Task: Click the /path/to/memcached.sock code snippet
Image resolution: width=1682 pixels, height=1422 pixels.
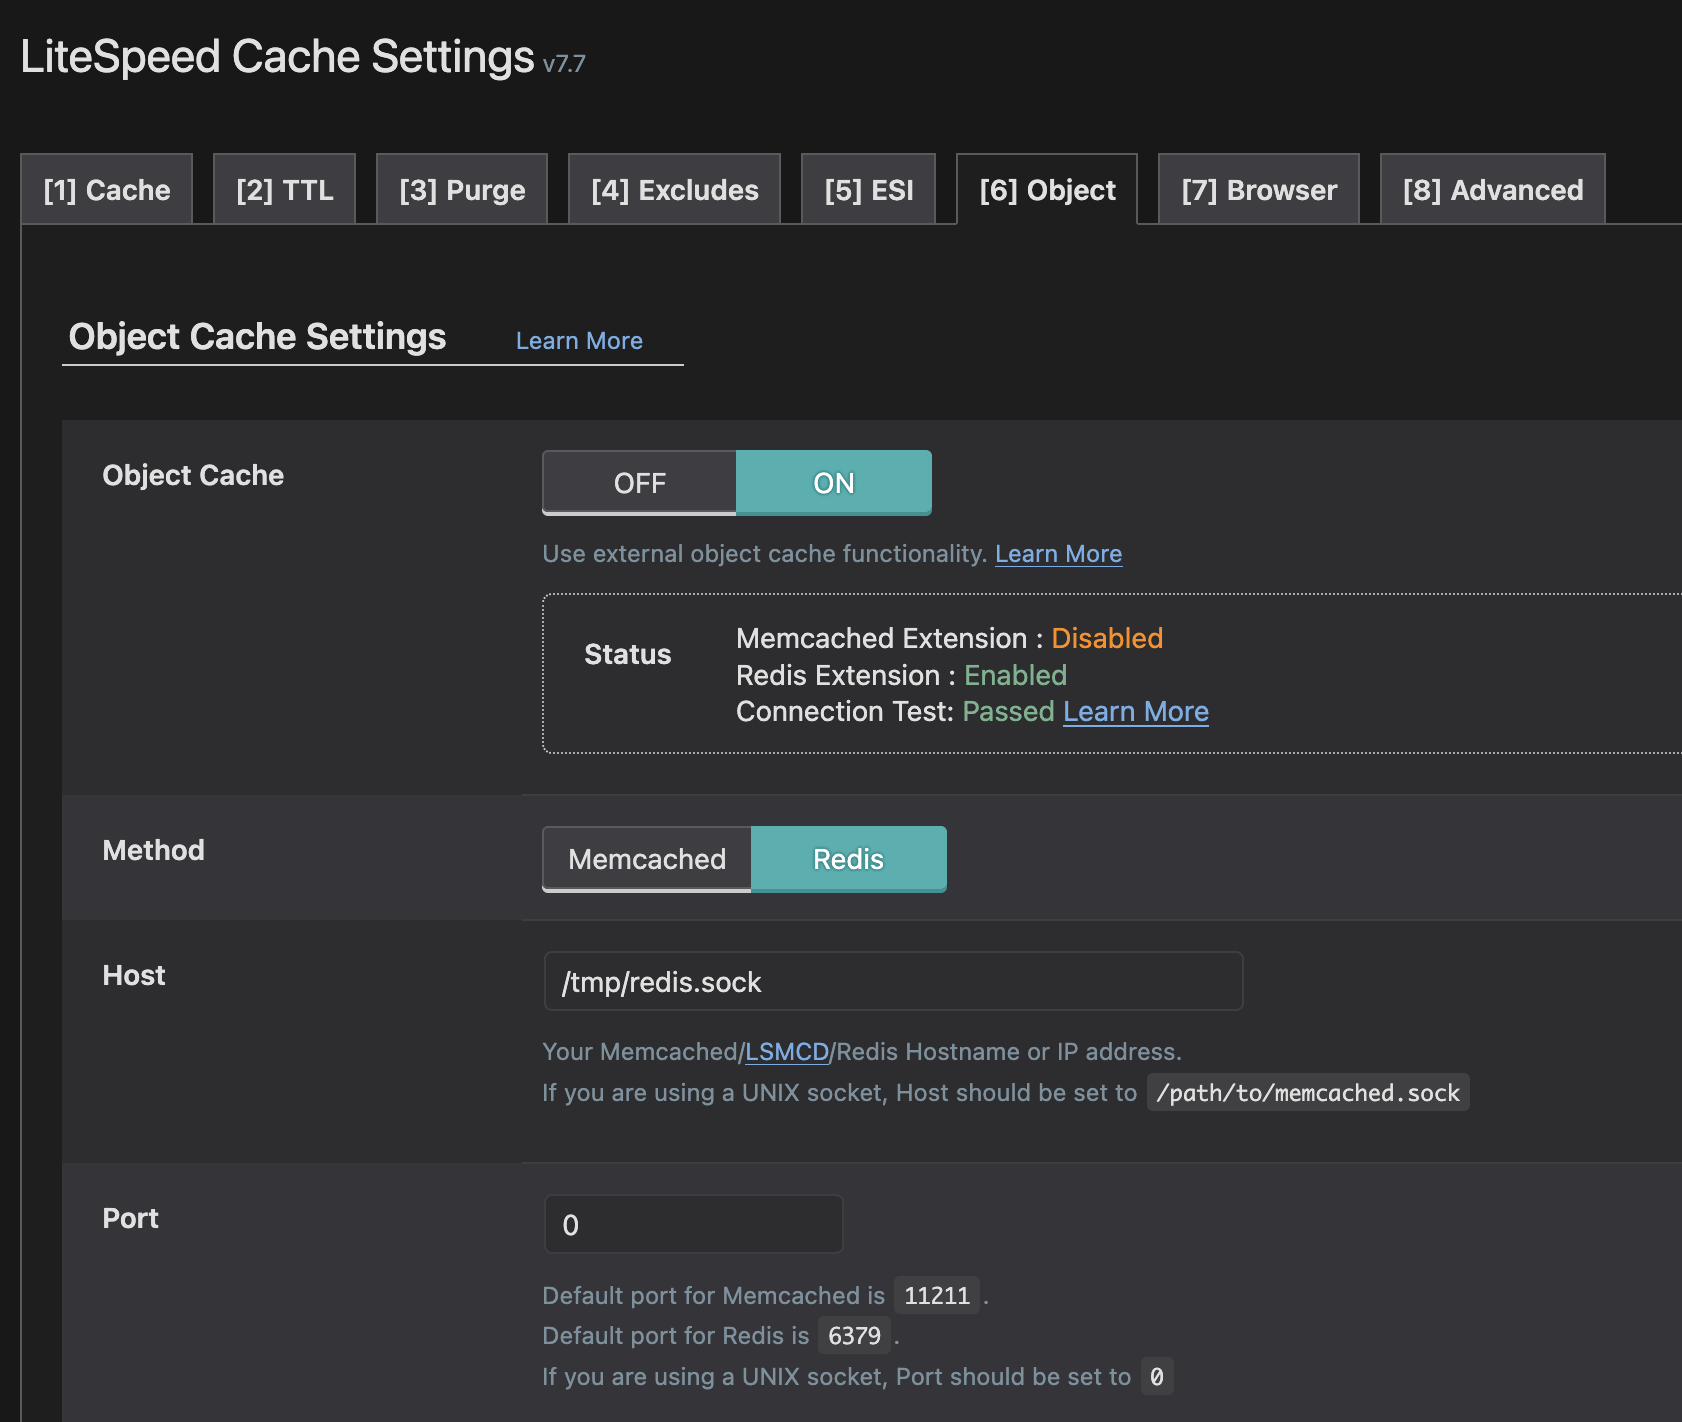Action: tap(1308, 1093)
